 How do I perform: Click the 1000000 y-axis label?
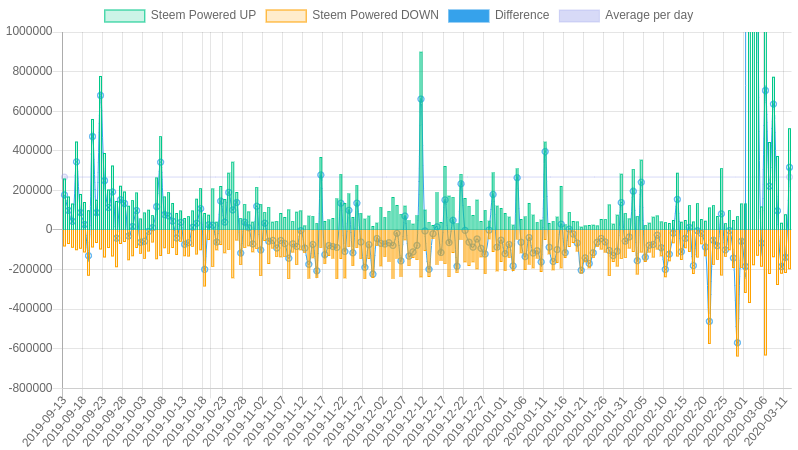pos(29,32)
